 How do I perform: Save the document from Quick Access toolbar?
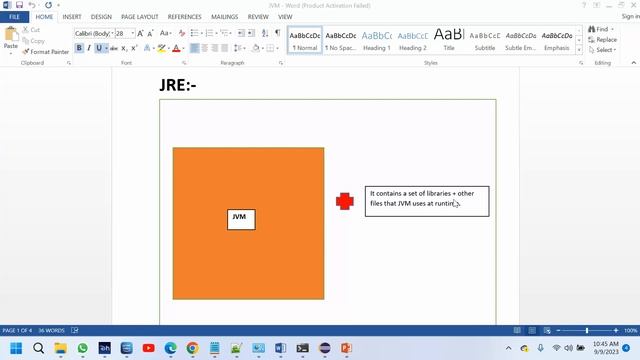click(x=19, y=5)
